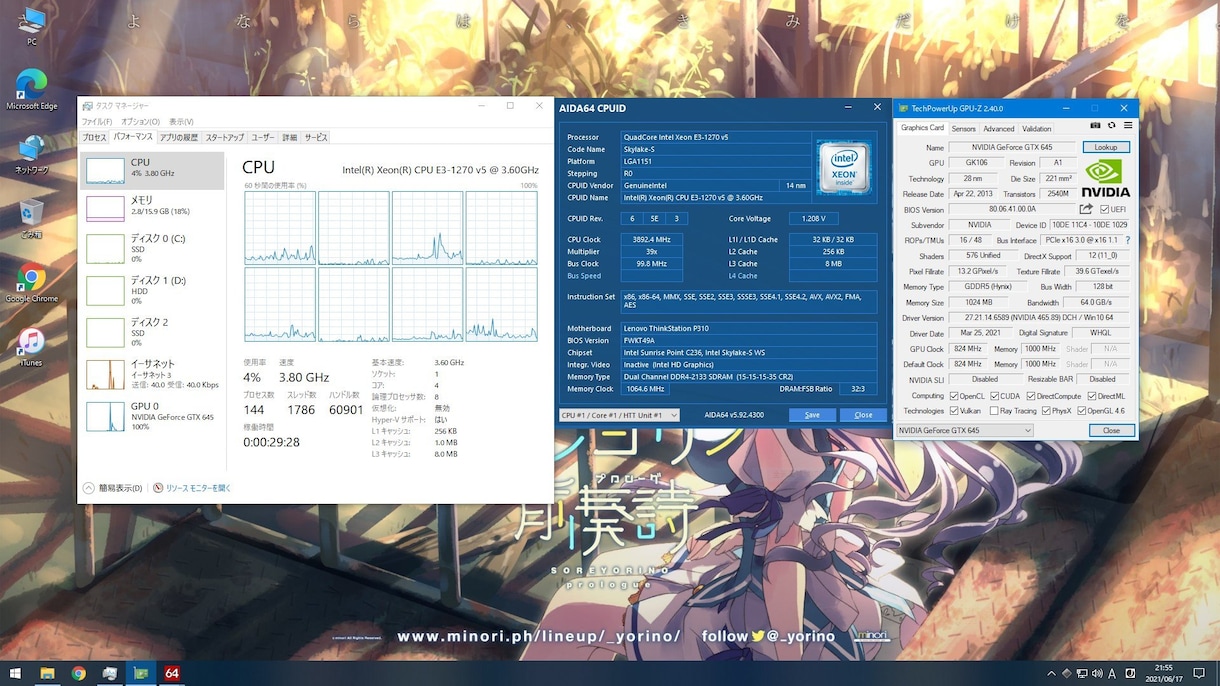Viewport: 1220px width, 686px height.
Task: Click the BIOS export share icon in GPU-Z
Action: point(1086,209)
